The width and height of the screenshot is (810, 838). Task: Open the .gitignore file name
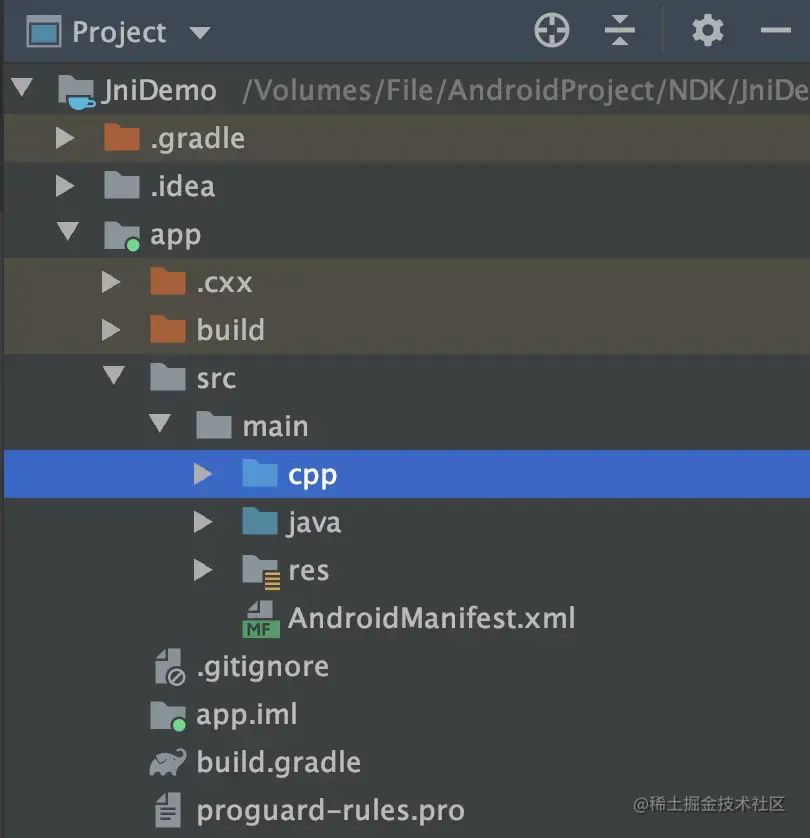click(x=263, y=668)
